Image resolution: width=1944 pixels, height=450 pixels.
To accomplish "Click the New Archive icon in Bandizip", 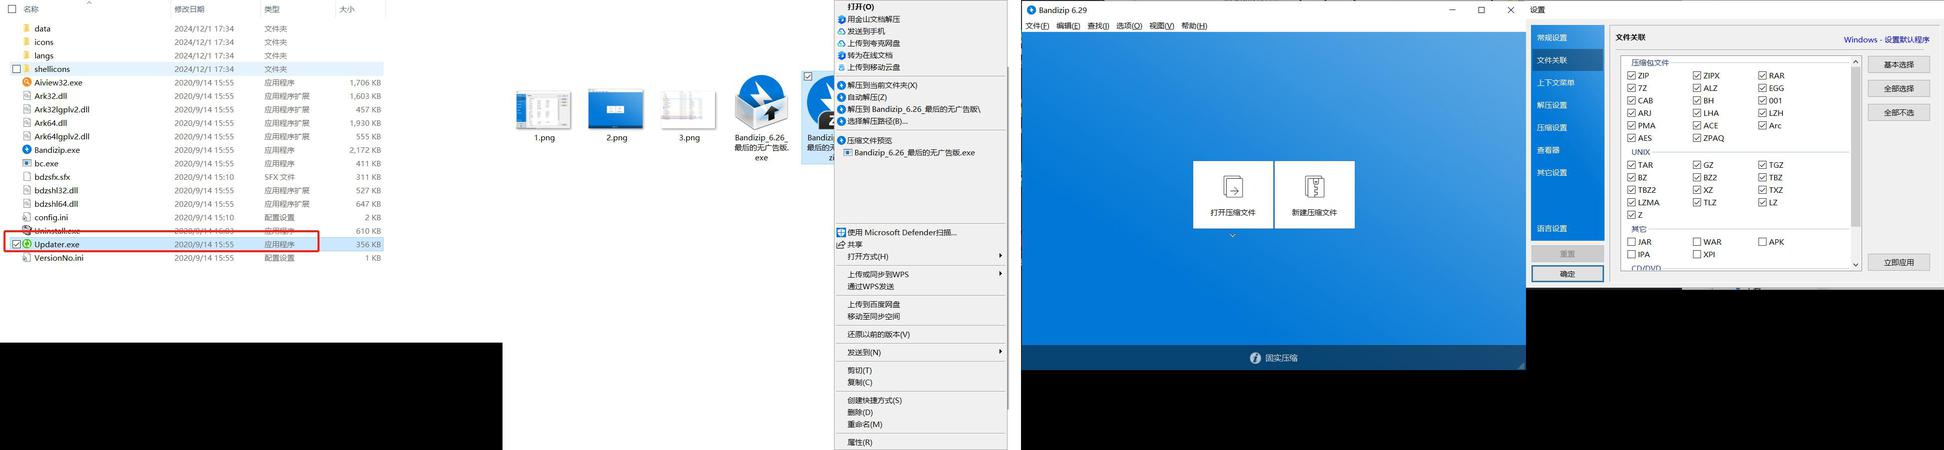I will tap(1314, 187).
